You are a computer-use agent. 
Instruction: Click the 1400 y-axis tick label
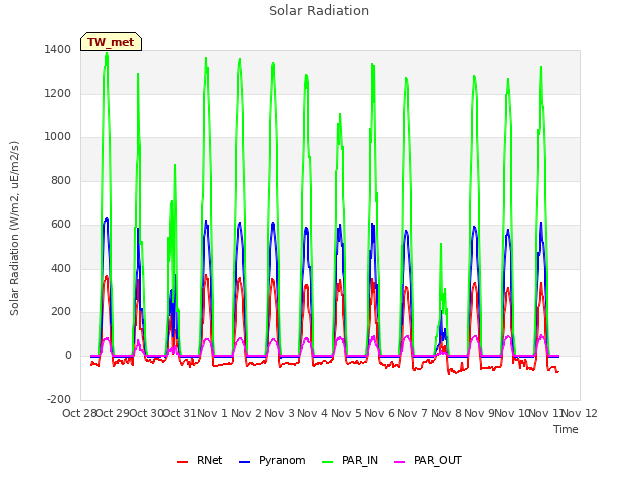click(58, 49)
